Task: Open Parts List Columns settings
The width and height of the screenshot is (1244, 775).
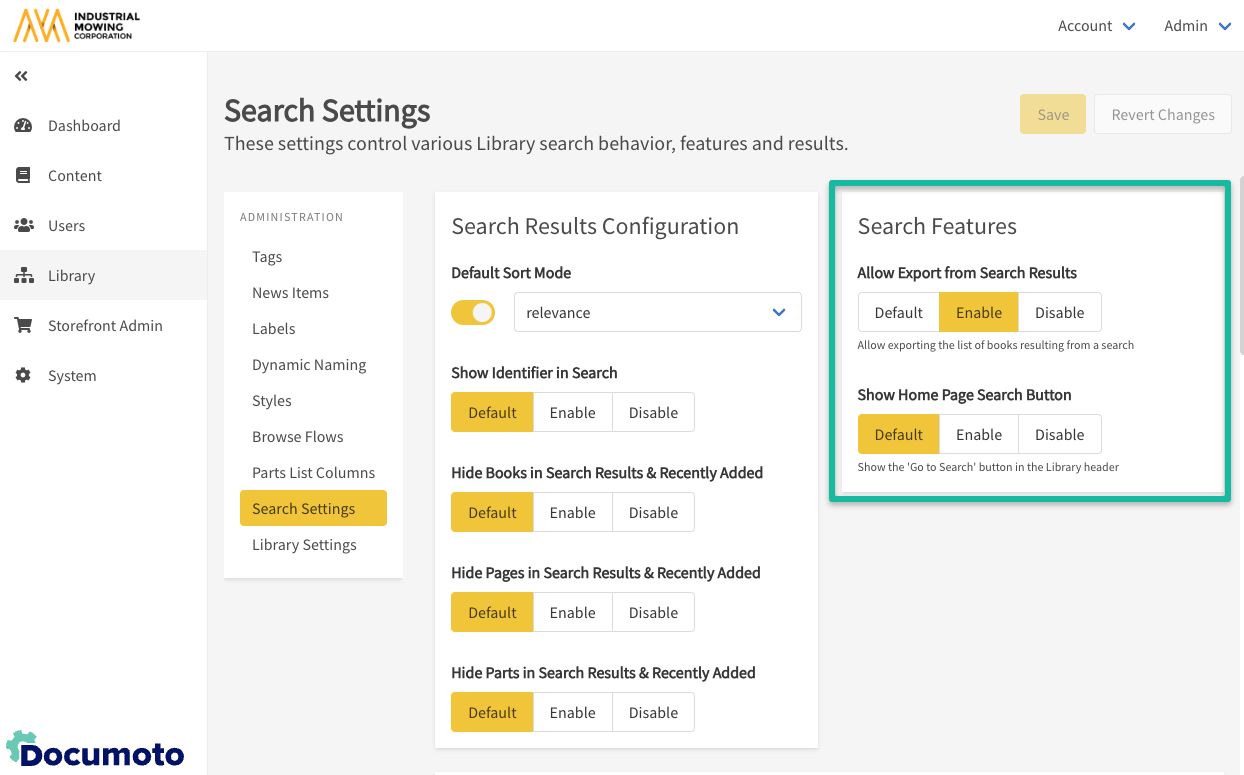Action: tap(313, 473)
